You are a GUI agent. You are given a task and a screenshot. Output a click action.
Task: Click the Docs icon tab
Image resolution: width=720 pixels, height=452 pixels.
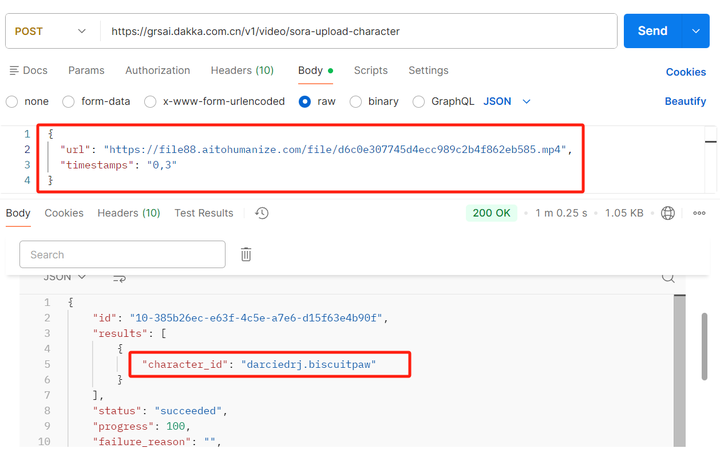pyautogui.click(x=28, y=71)
